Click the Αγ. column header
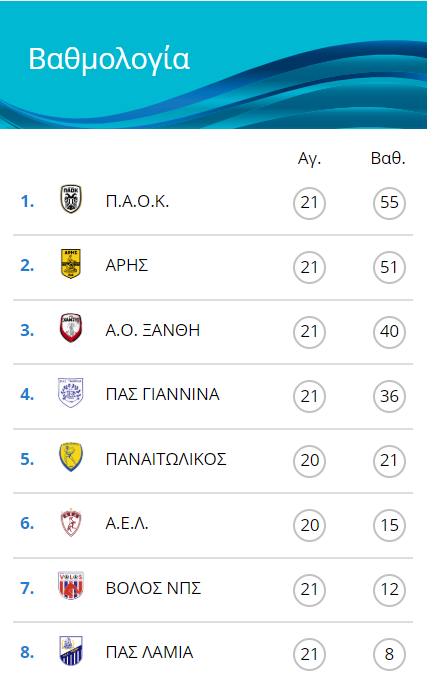Image resolution: width=427 pixels, height=686 pixels. [309, 158]
